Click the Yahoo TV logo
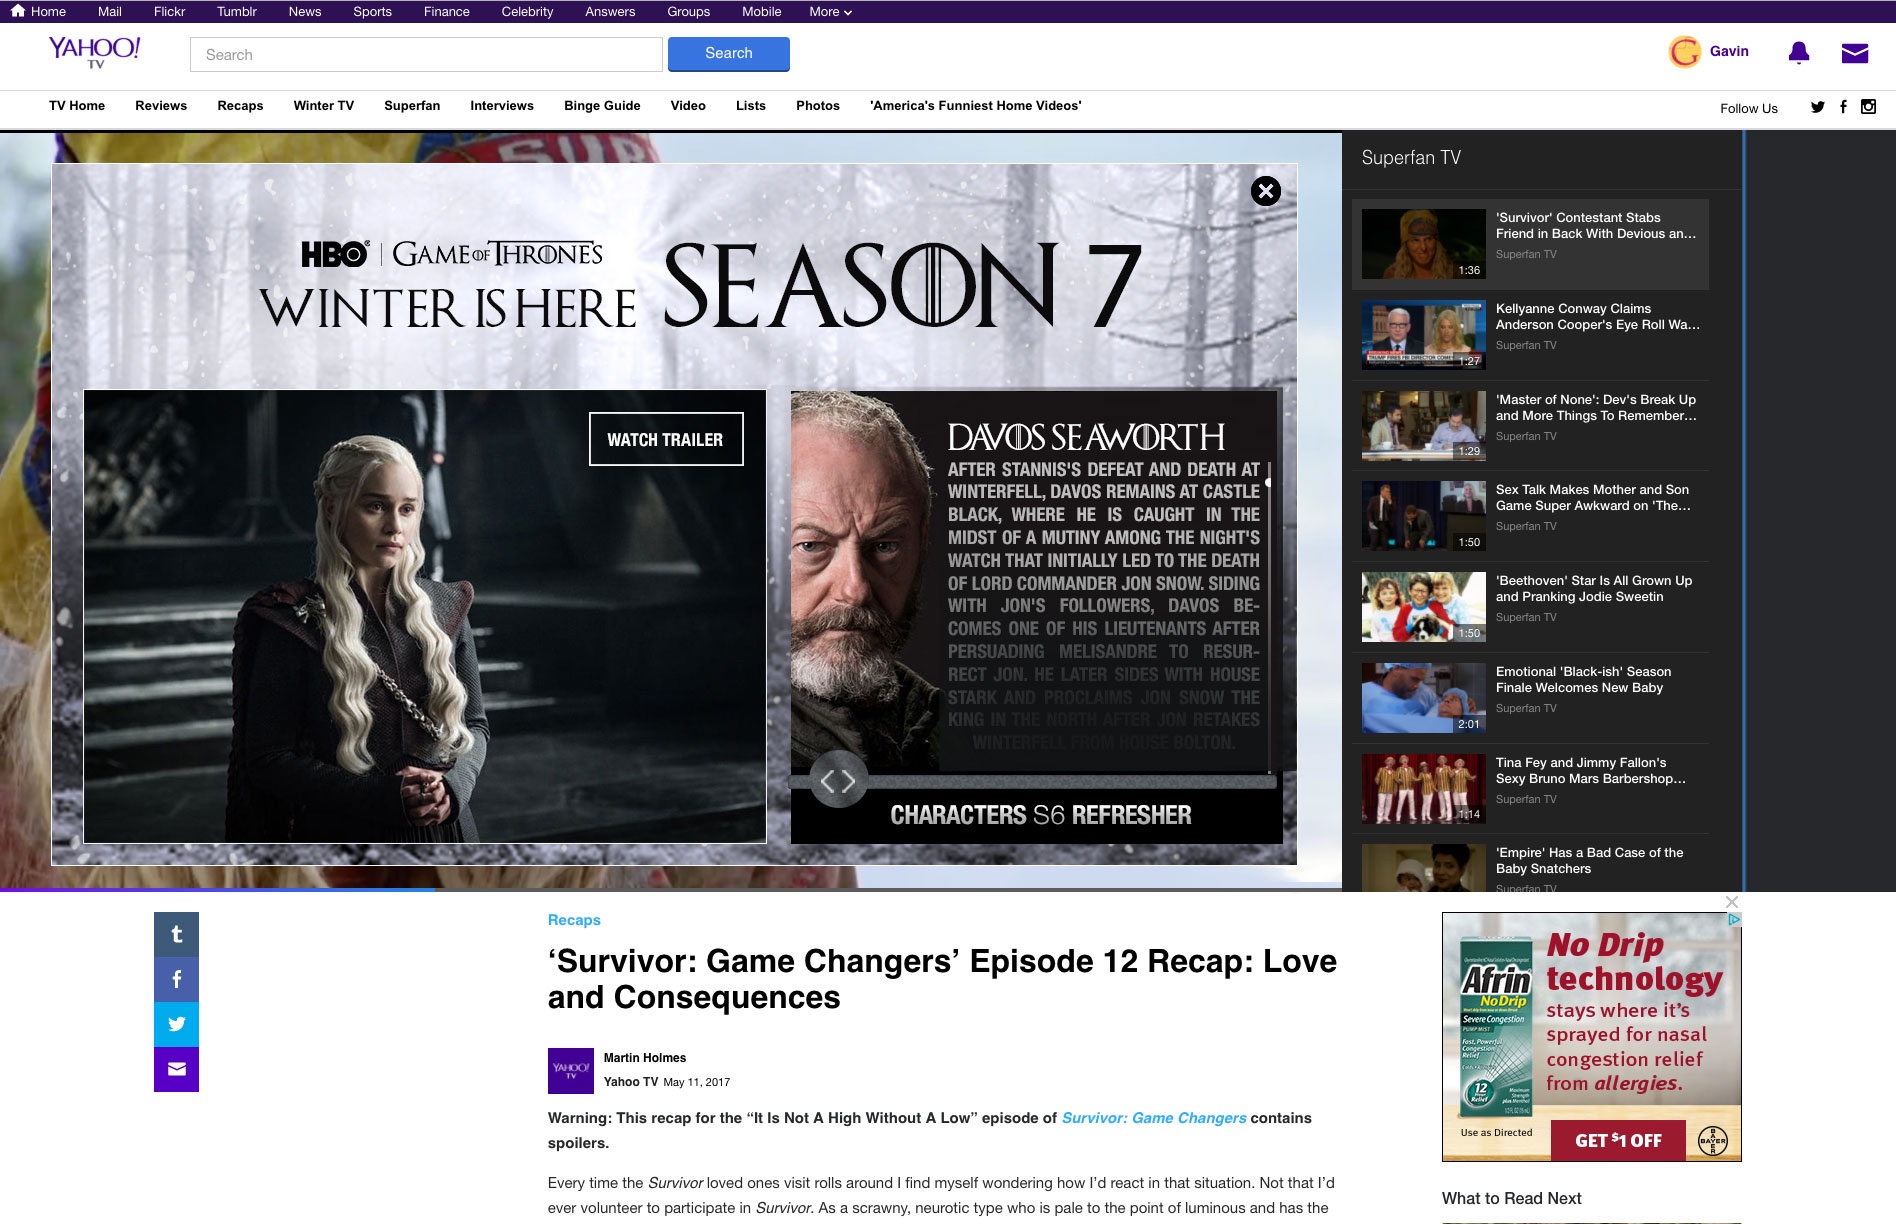Screen dimensions: 1896x1224 click(95, 52)
